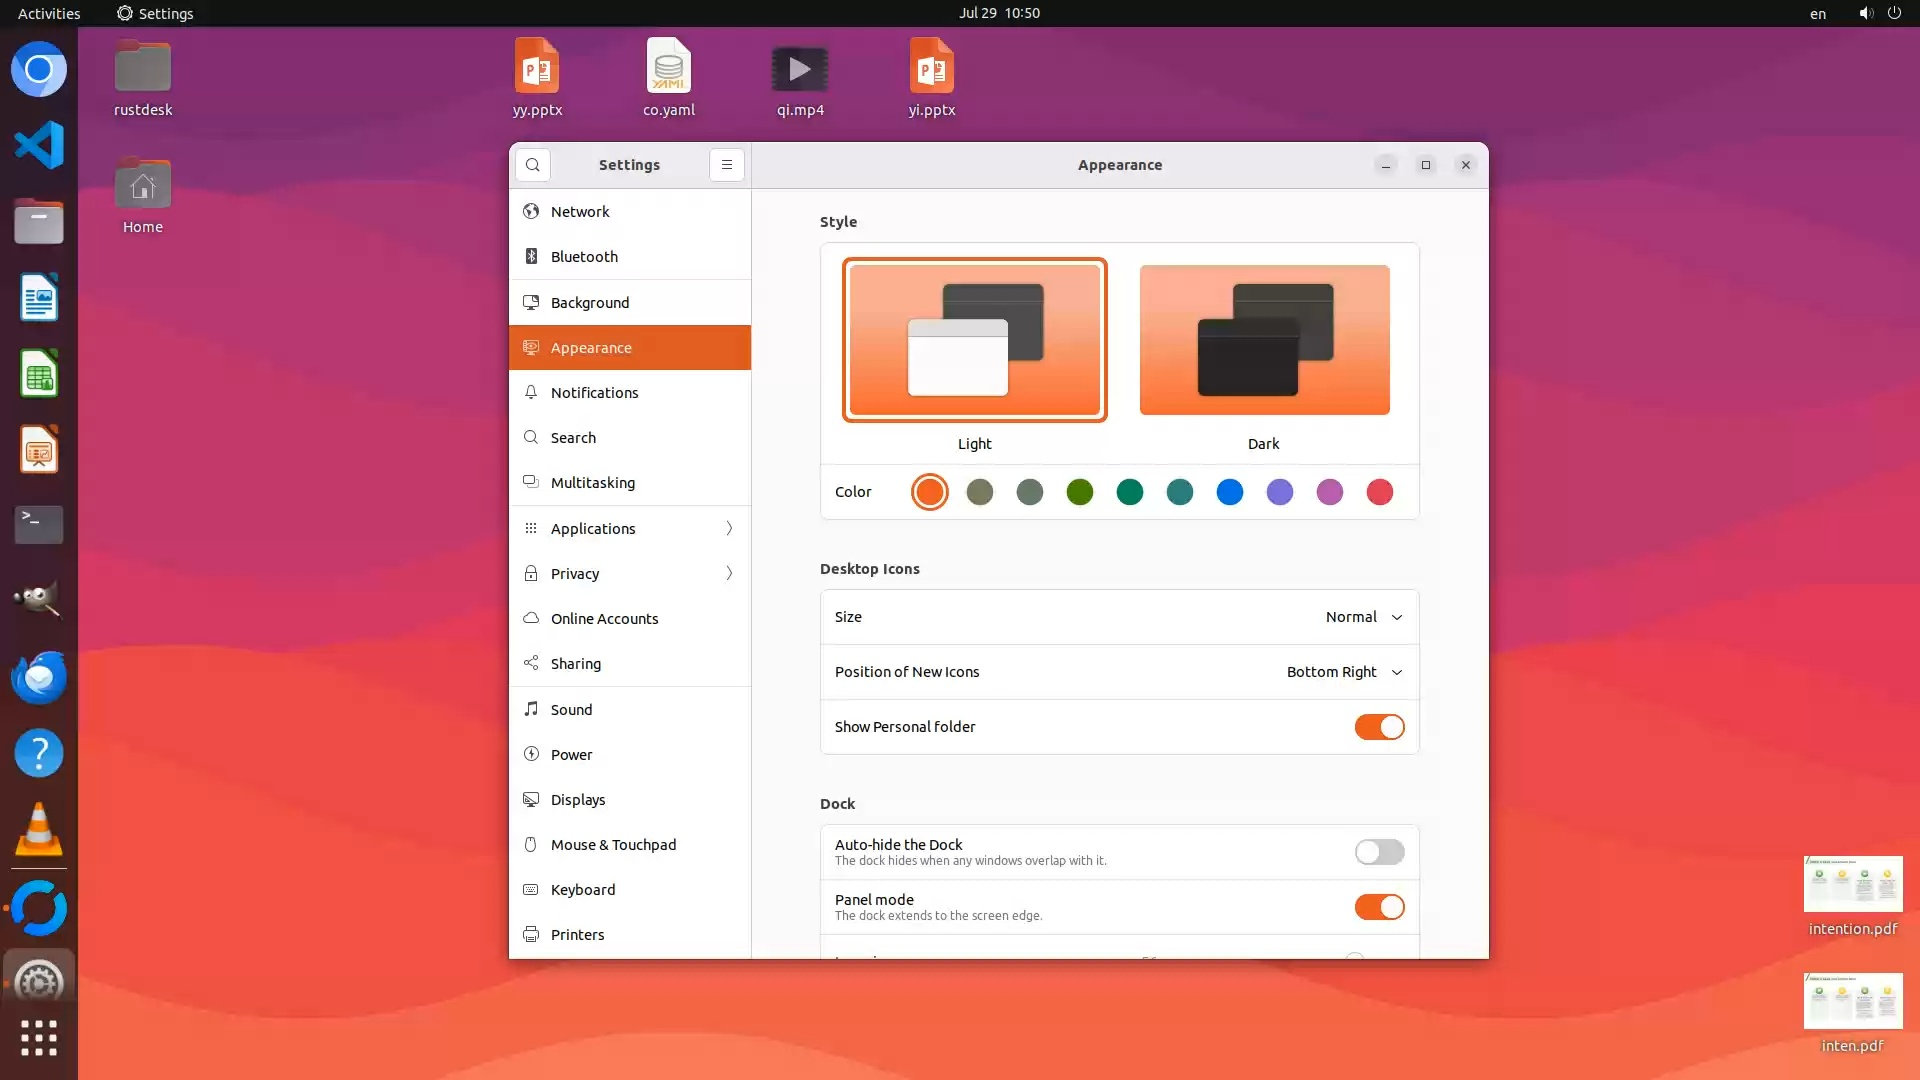Click the Bluetooth icon in sidebar
The height and width of the screenshot is (1080, 1920).
[x=531, y=257]
